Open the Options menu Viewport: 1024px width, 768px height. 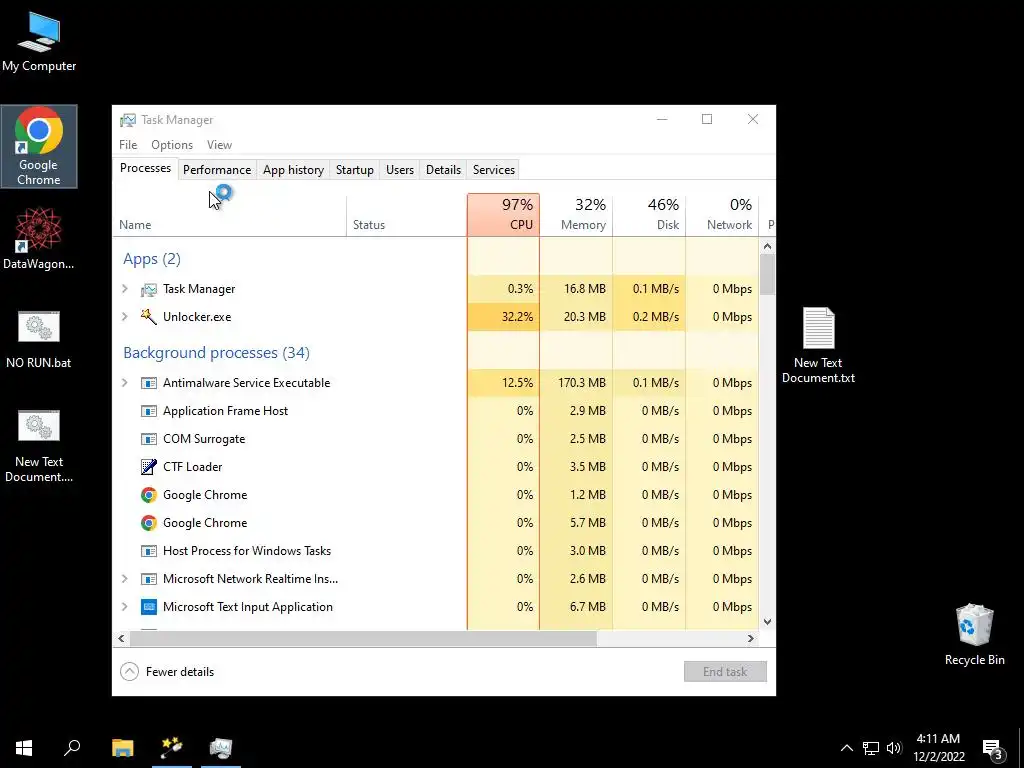coord(172,145)
